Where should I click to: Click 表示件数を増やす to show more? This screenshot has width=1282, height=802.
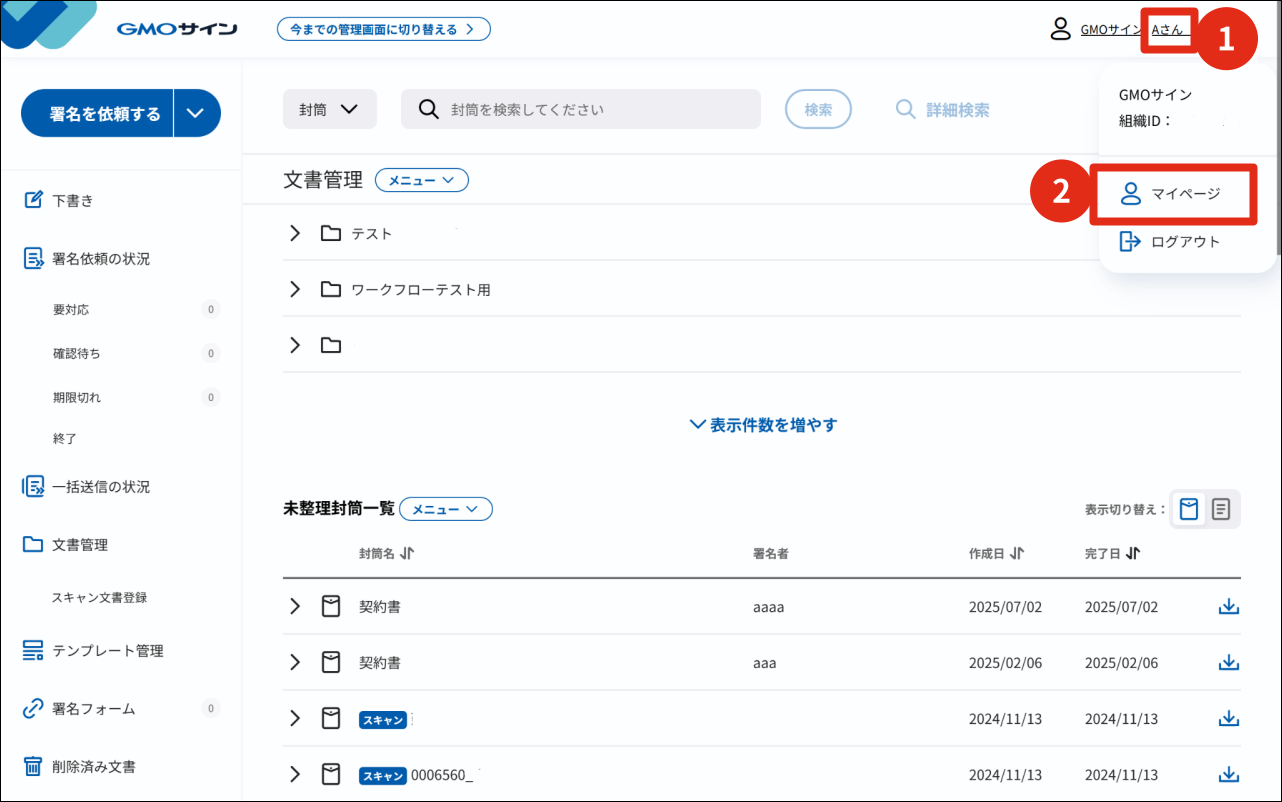(763, 425)
